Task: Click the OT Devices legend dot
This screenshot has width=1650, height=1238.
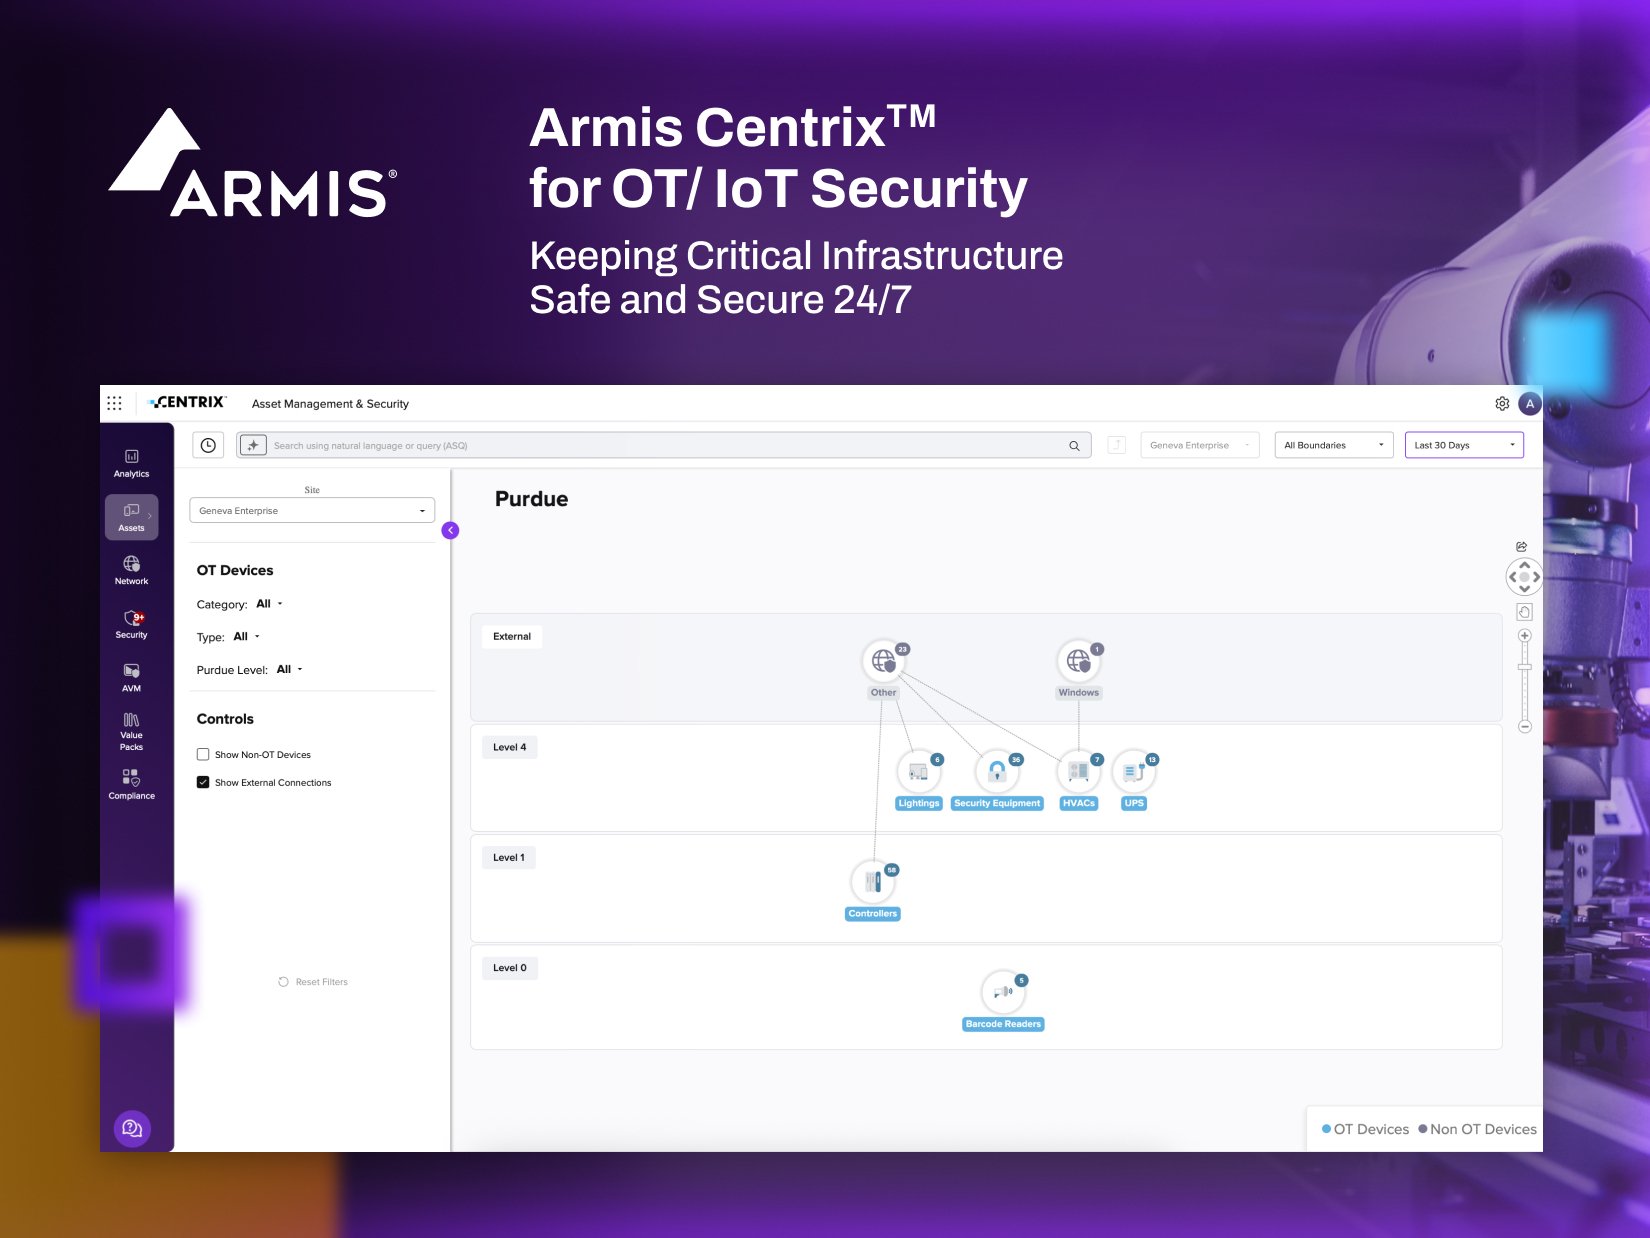Action: (x=1326, y=1129)
